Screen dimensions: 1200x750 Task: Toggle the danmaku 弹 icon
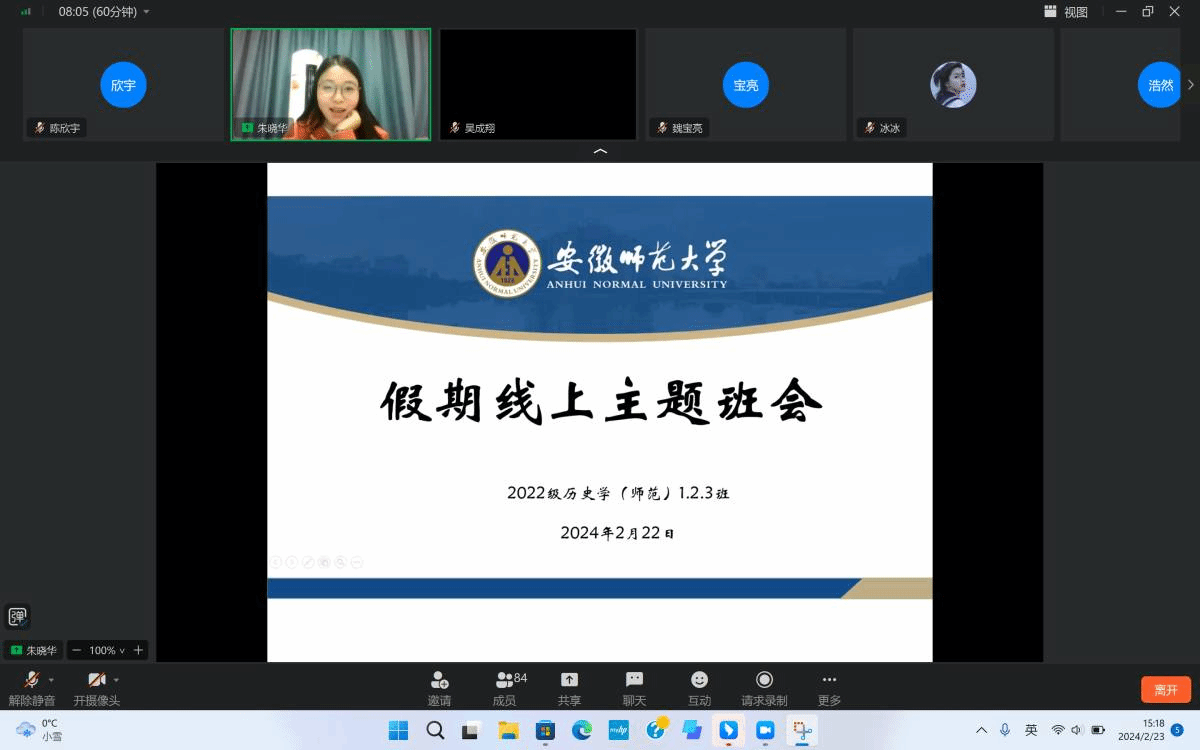[18, 616]
